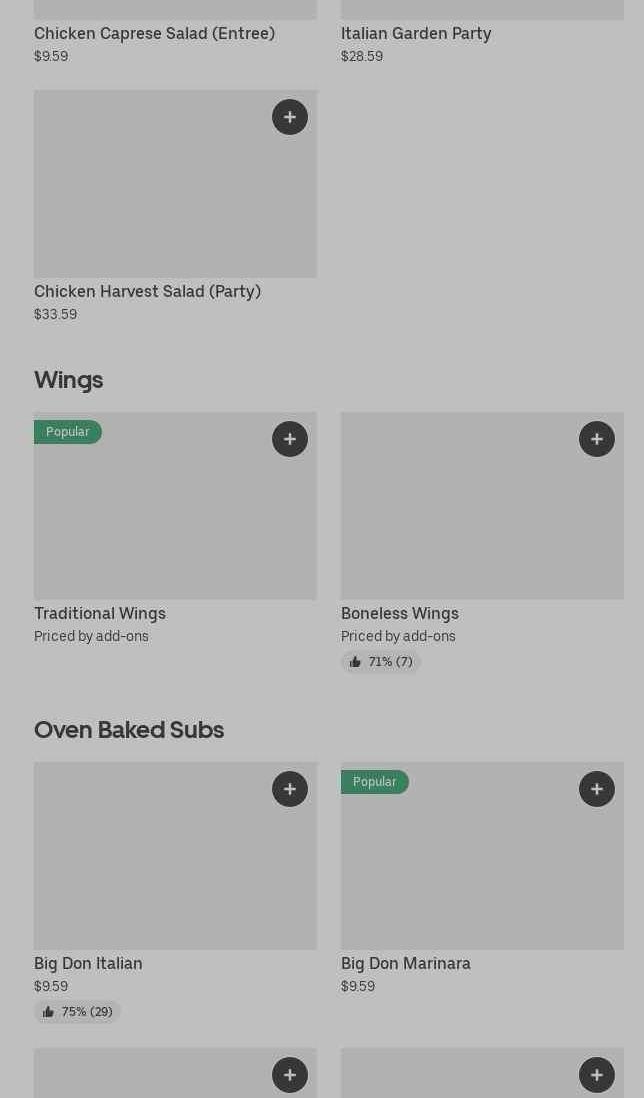Viewport: 644px width, 1098px height.
Task: Open Traditional Wings item image
Action: (x=175, y=520)
